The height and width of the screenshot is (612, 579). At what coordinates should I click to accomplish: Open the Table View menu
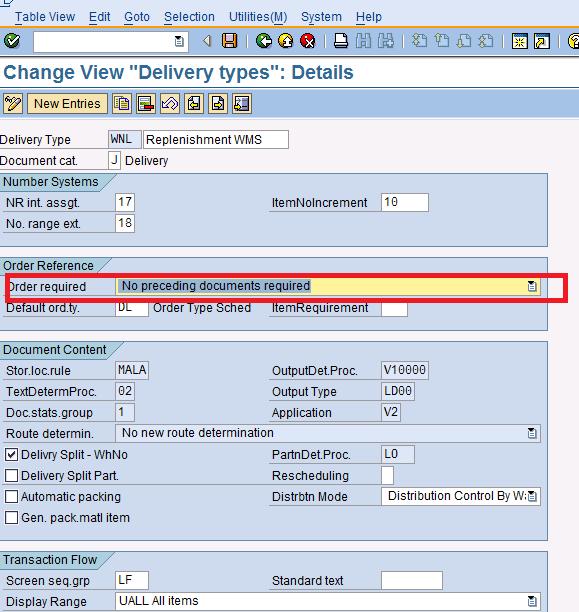[x=45, y=17]
